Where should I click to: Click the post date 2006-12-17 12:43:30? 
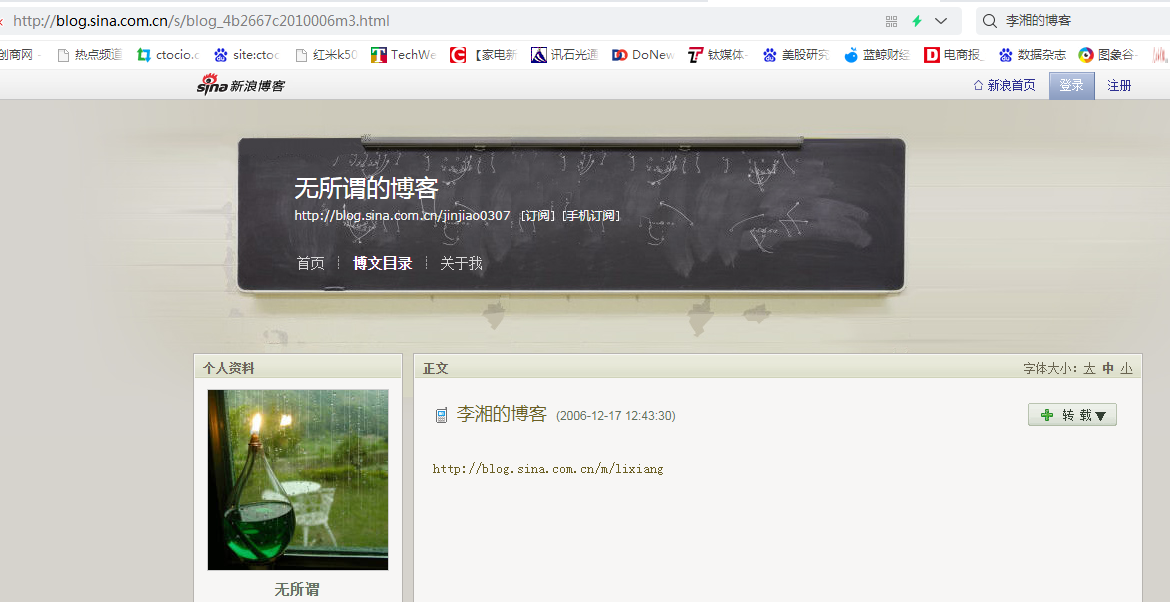coord(616,416)
